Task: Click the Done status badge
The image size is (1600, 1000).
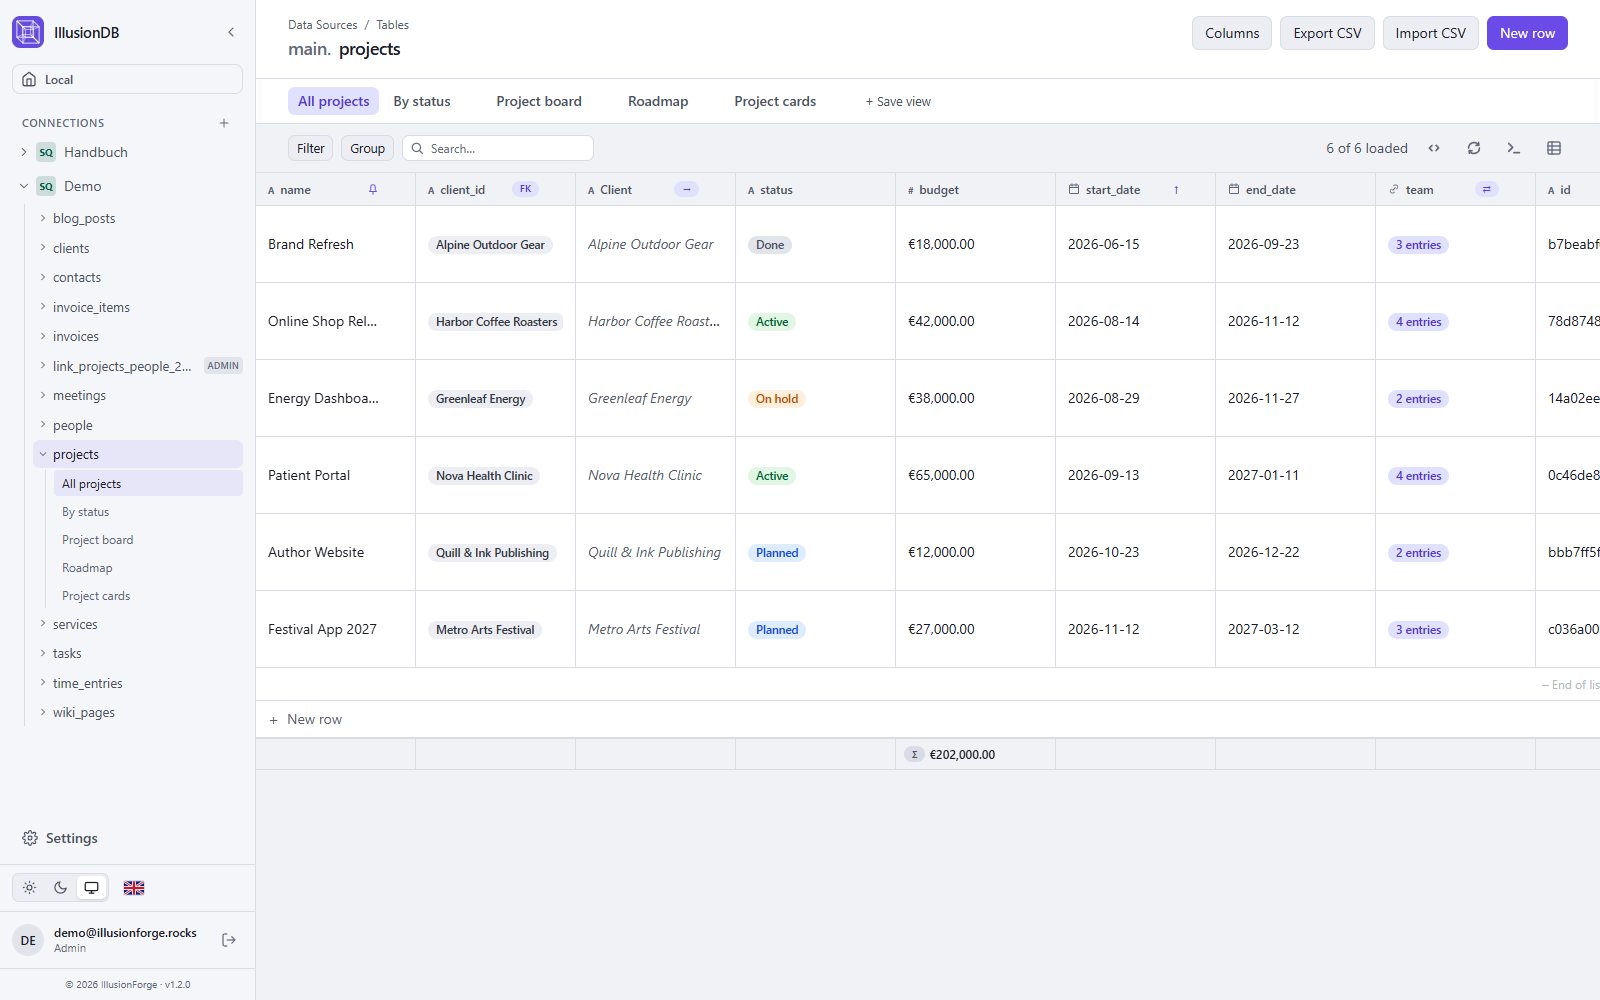Action: (x=770, y=245)
